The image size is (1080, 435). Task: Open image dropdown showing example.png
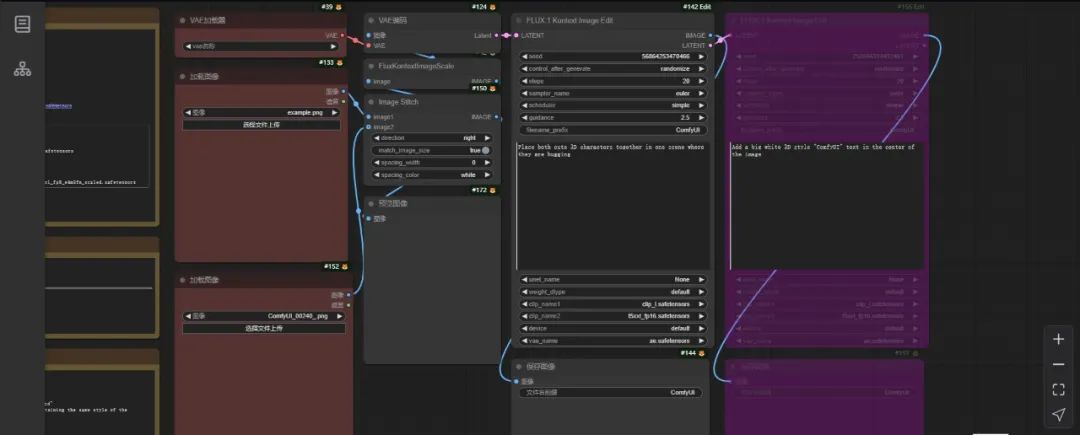coord(262,112)
